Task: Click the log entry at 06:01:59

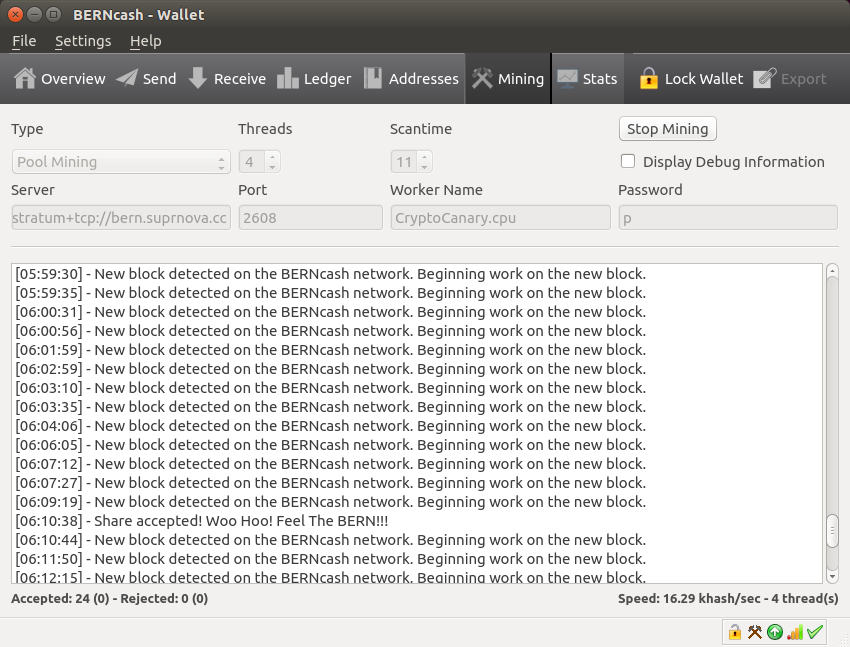Action: point(331,350)
